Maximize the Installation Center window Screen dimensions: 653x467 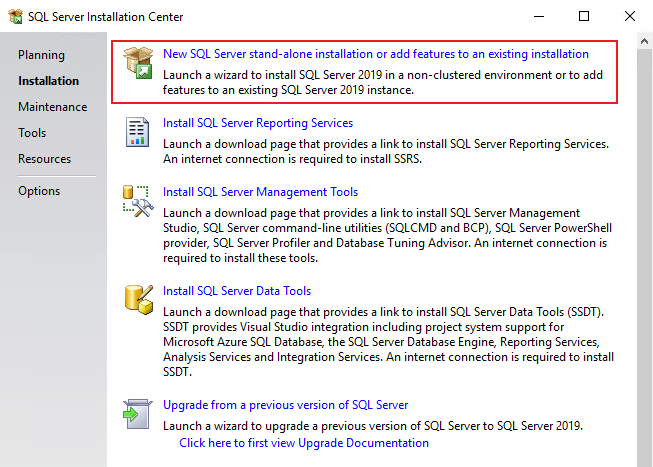(x=584, y=16)
